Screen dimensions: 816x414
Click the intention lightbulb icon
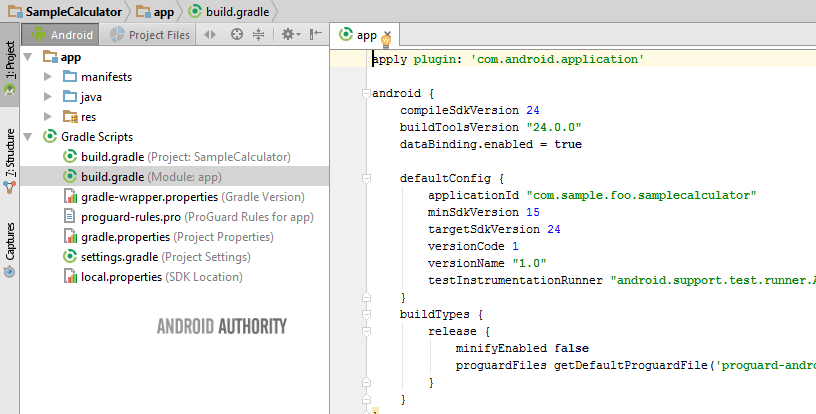pos(386,41)
